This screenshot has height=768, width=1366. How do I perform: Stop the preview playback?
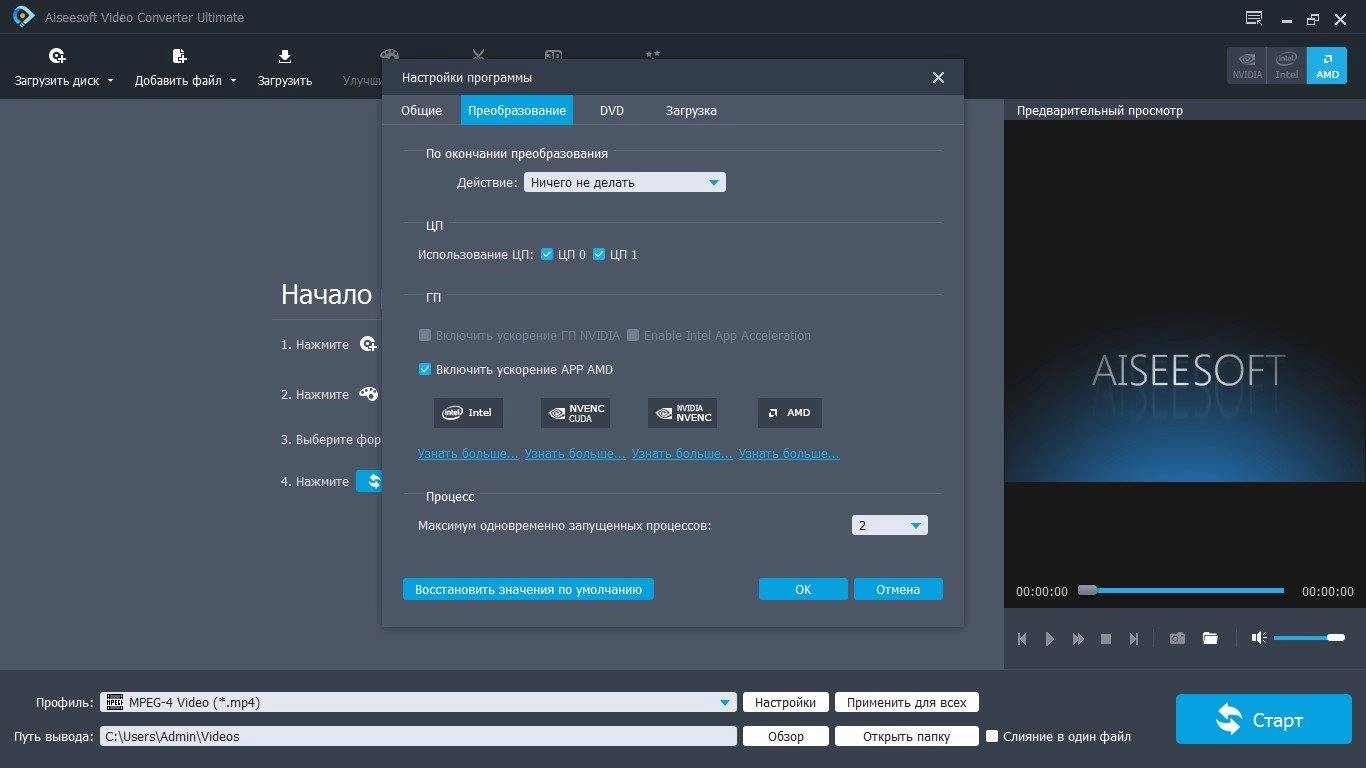[x=1106, y=639]
